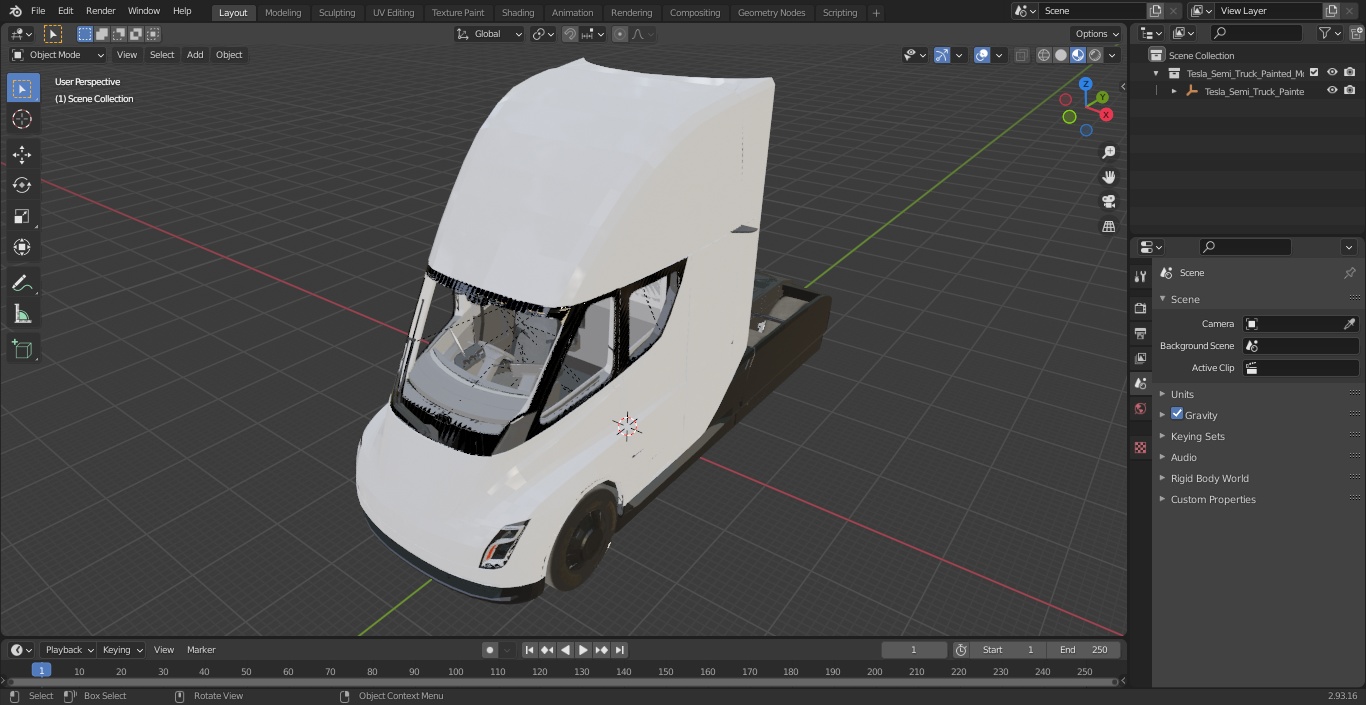Play animation forward
This screenshot has height=705, width=1366.
click(x=583, y=650)
